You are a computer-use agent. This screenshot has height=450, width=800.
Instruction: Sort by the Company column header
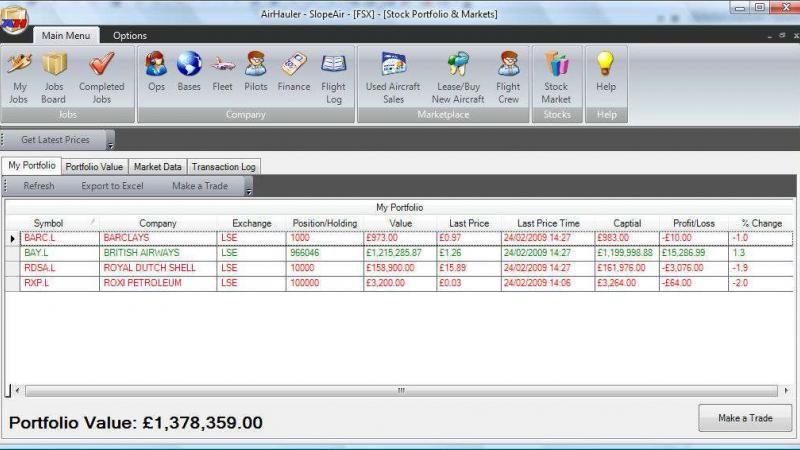click(158, 223)
